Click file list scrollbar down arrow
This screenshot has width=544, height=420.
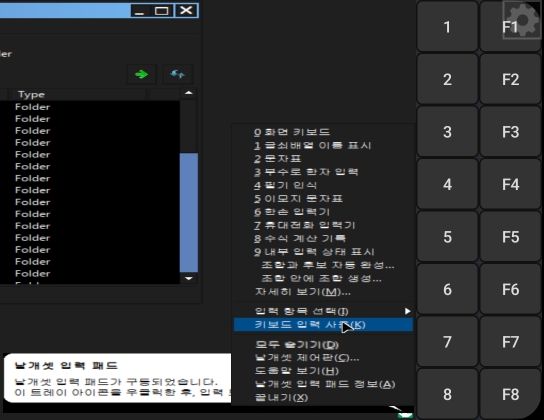[189, 278]
